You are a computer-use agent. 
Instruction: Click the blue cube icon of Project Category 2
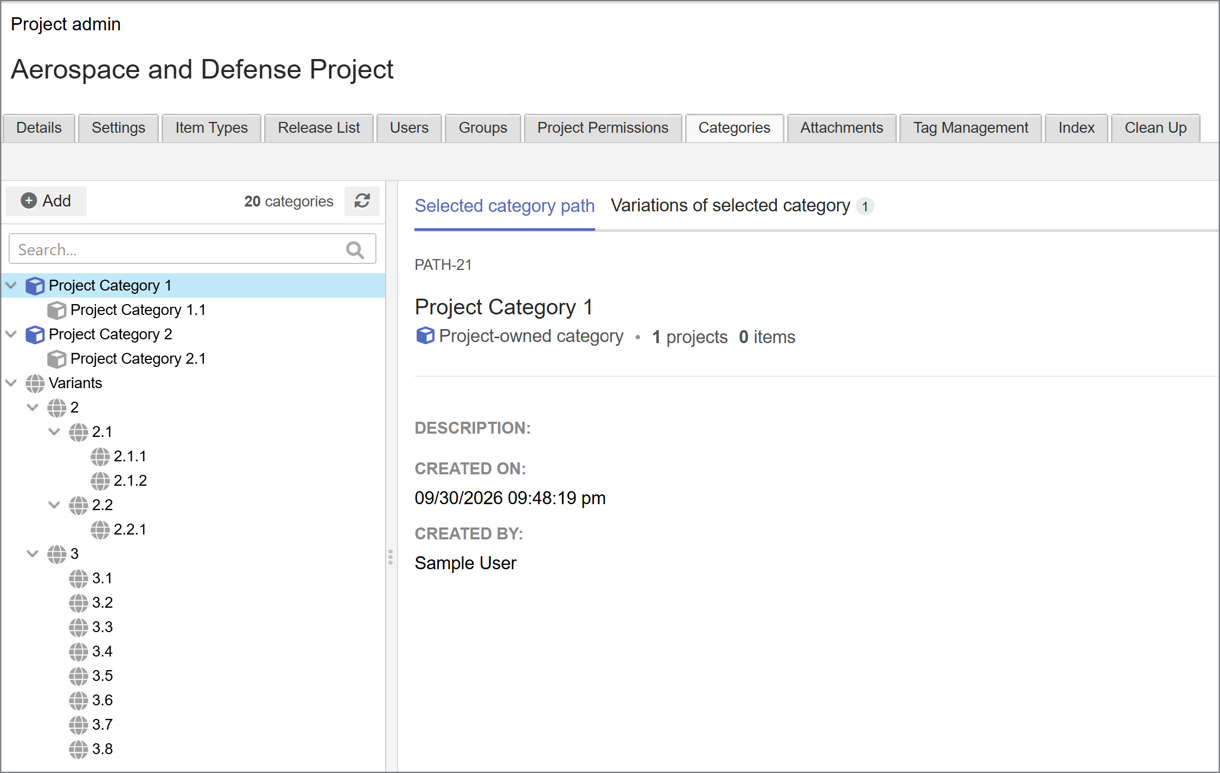pos(35,334)
